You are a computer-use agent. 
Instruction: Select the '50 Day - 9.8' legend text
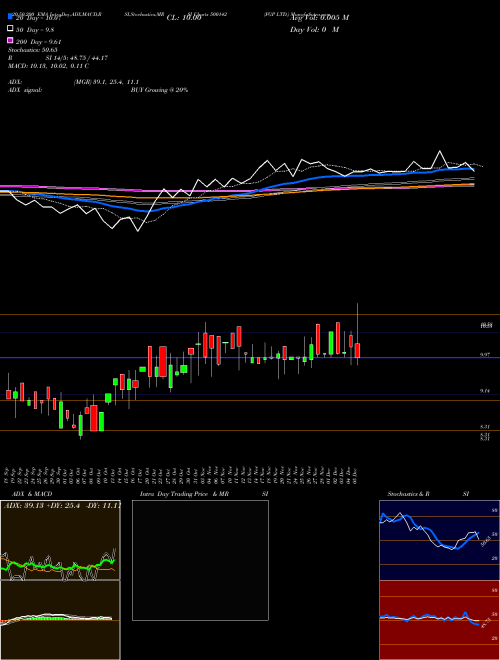click(x=35, y=30)
